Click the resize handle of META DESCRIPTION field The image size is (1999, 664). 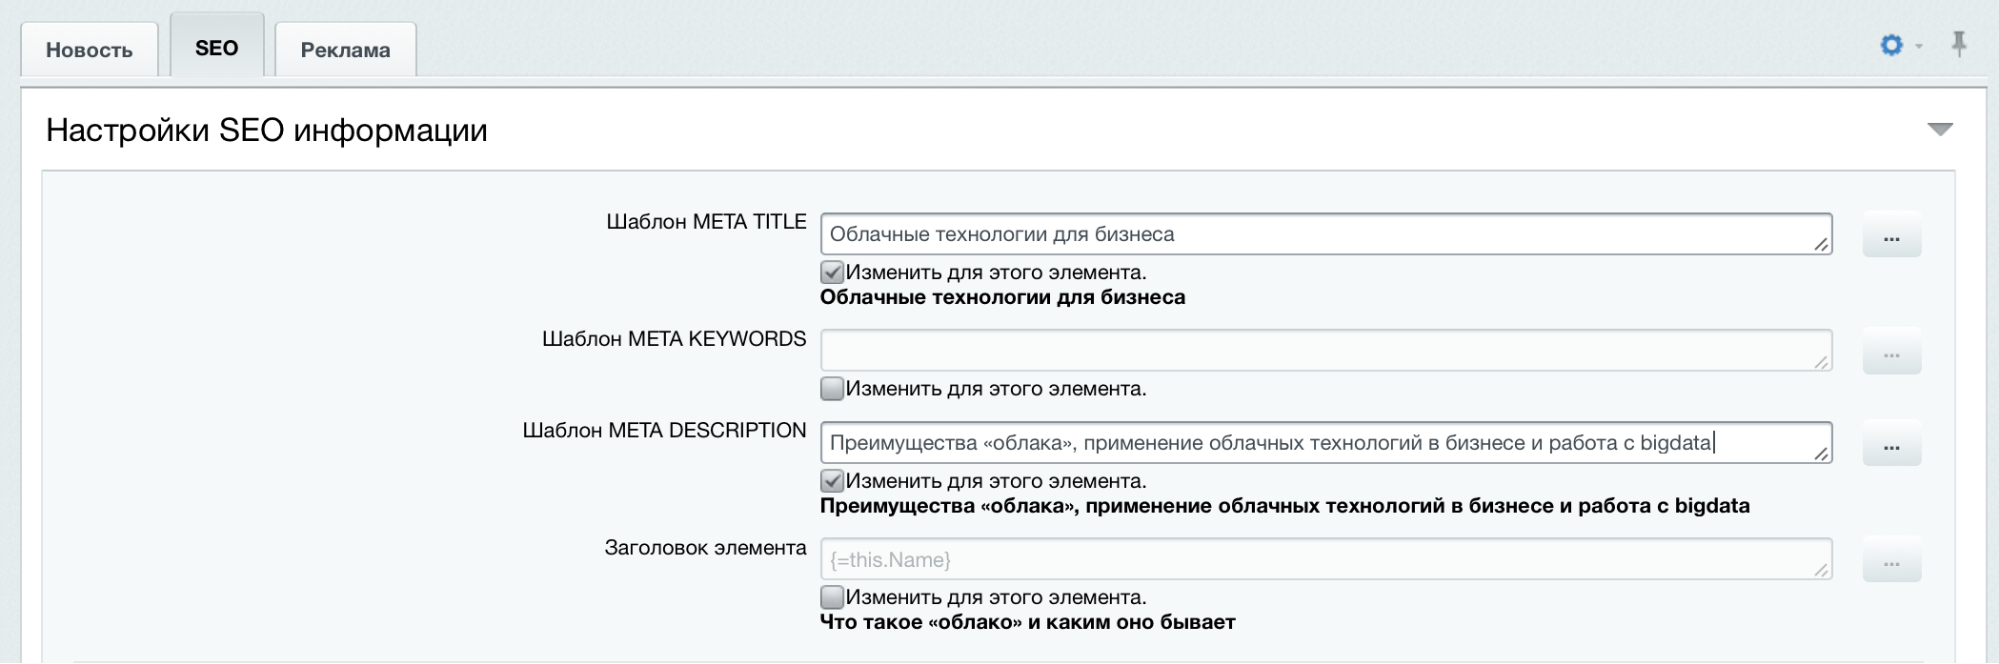tap(1821, 453)
